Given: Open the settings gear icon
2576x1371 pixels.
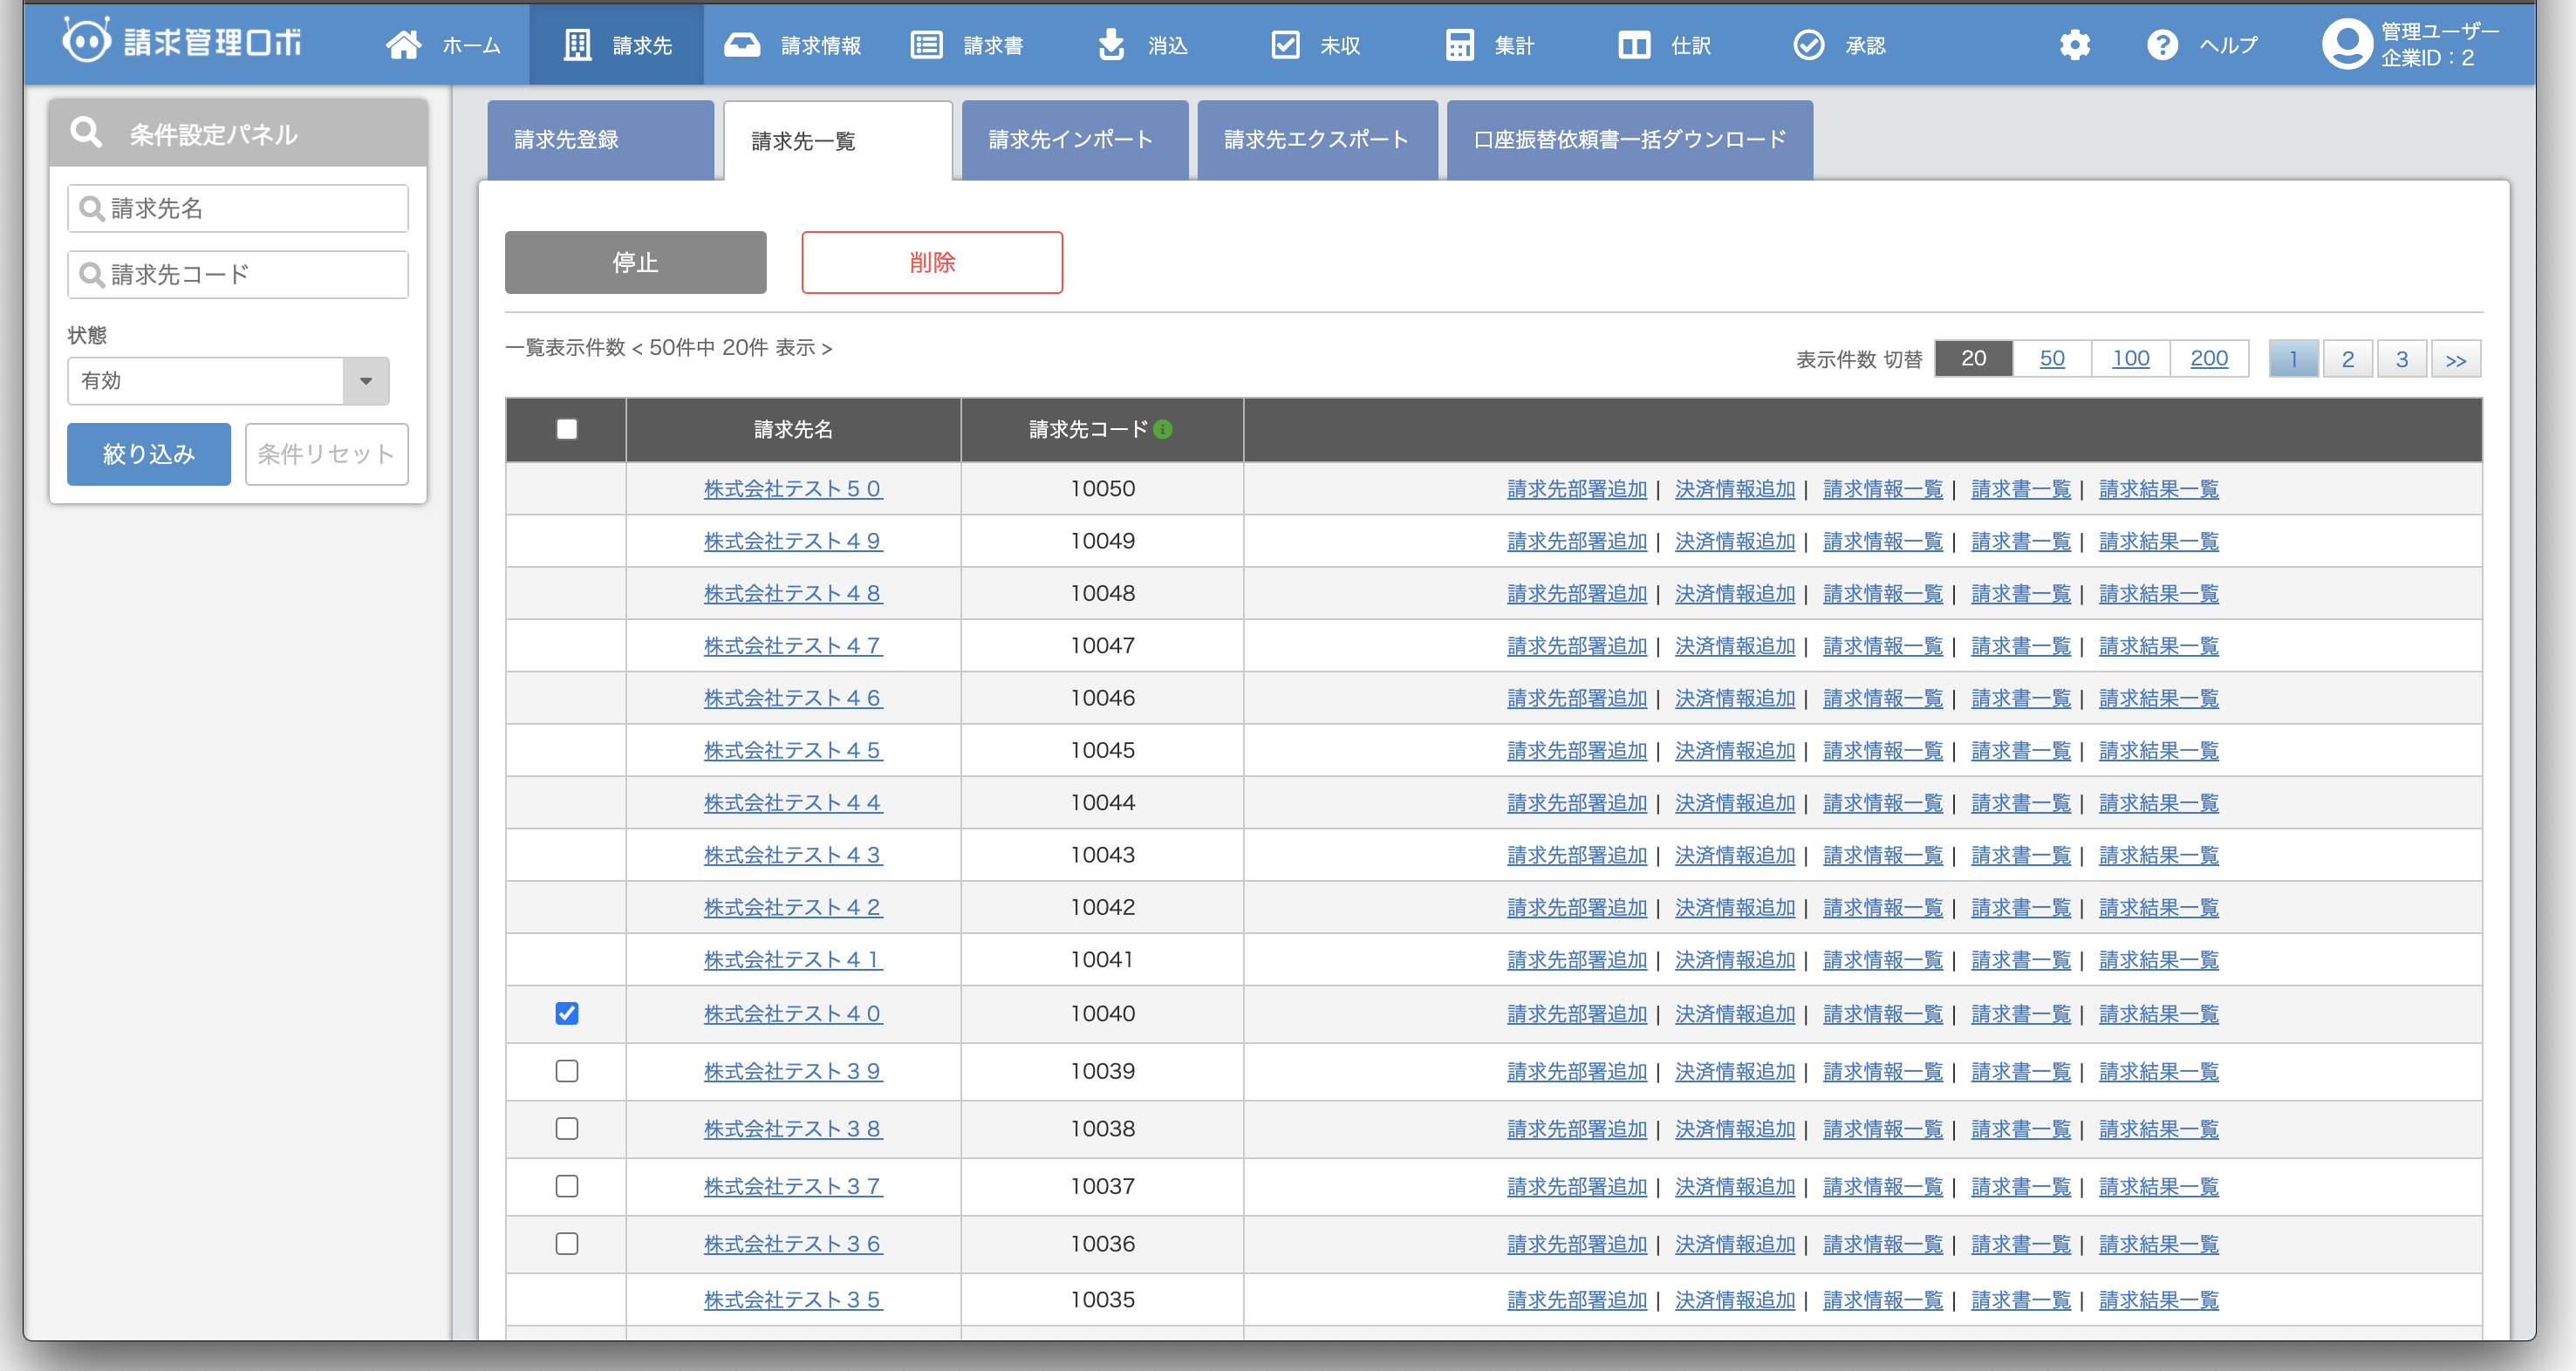Looking at the screenshot, I should point(2075,45).
